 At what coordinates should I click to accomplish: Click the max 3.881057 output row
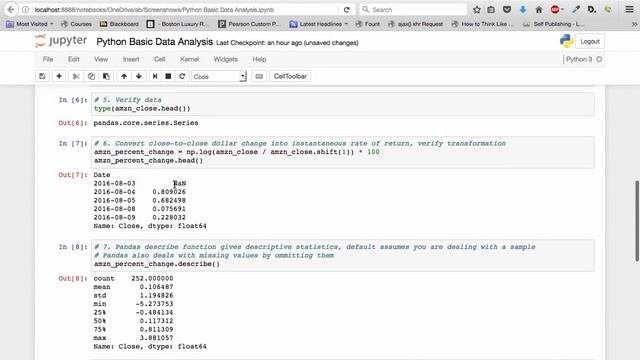tap(133, 338)
